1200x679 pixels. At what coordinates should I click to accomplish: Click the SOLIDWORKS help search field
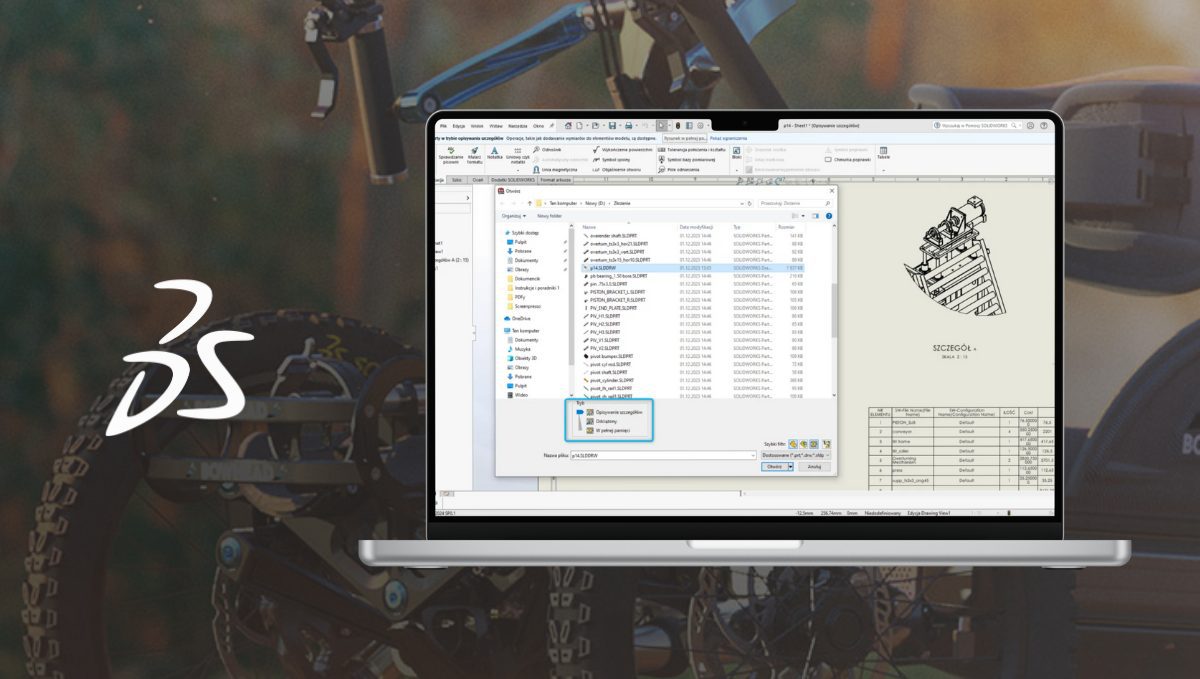pyautogui.click(x=979, y=126)
